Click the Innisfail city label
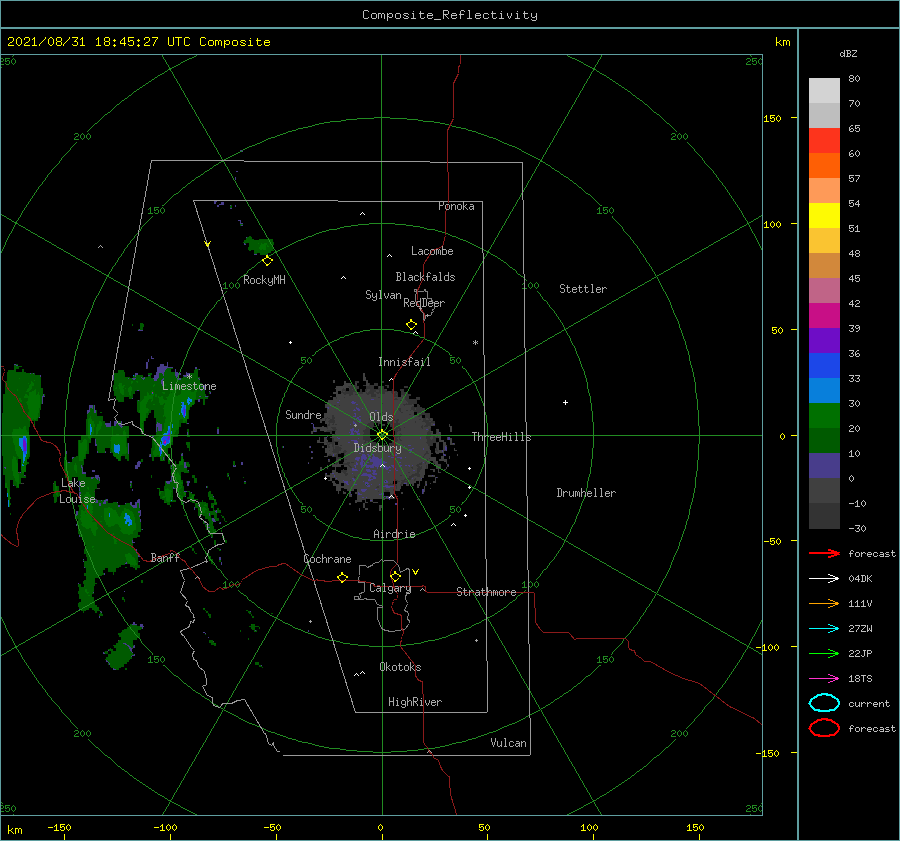This screenshot has width=900, height=841. tap(405, 362)
